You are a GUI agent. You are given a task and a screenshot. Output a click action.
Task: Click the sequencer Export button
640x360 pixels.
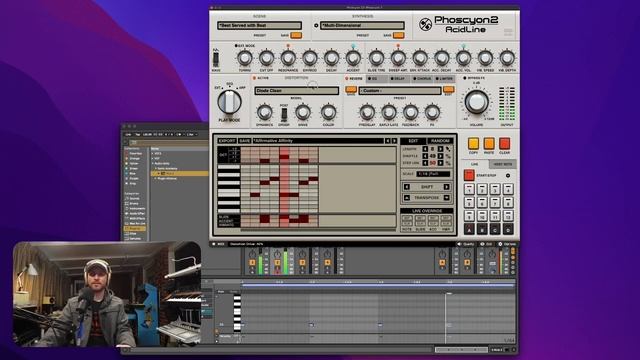pyautogui.click(x=227, y=141)
